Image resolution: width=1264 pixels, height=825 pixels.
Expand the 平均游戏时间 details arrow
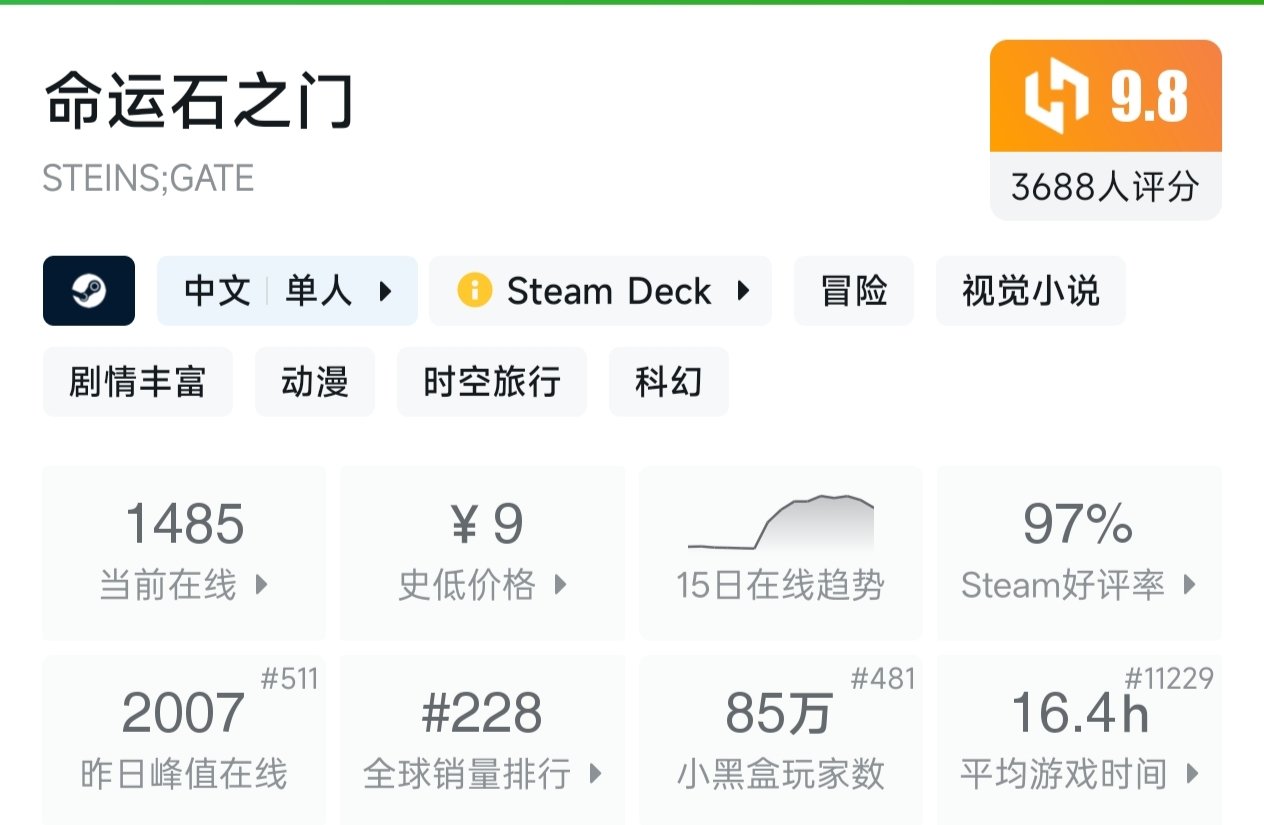1192,774
